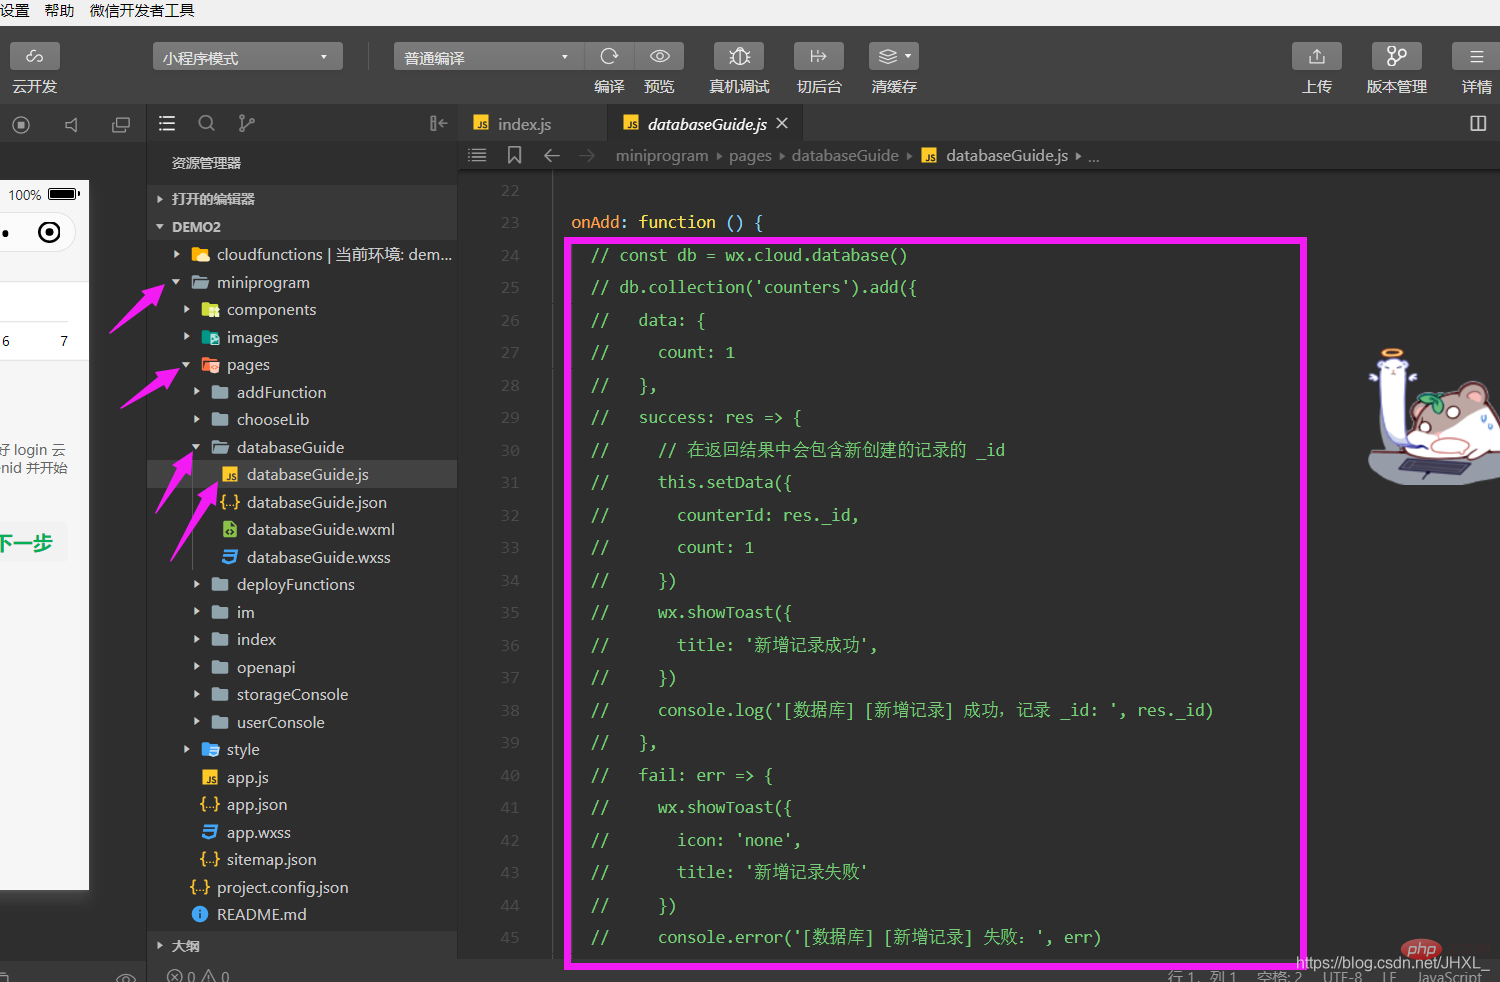
Task: Click the 编译 compile refresh icon
Action: point(609,56)
